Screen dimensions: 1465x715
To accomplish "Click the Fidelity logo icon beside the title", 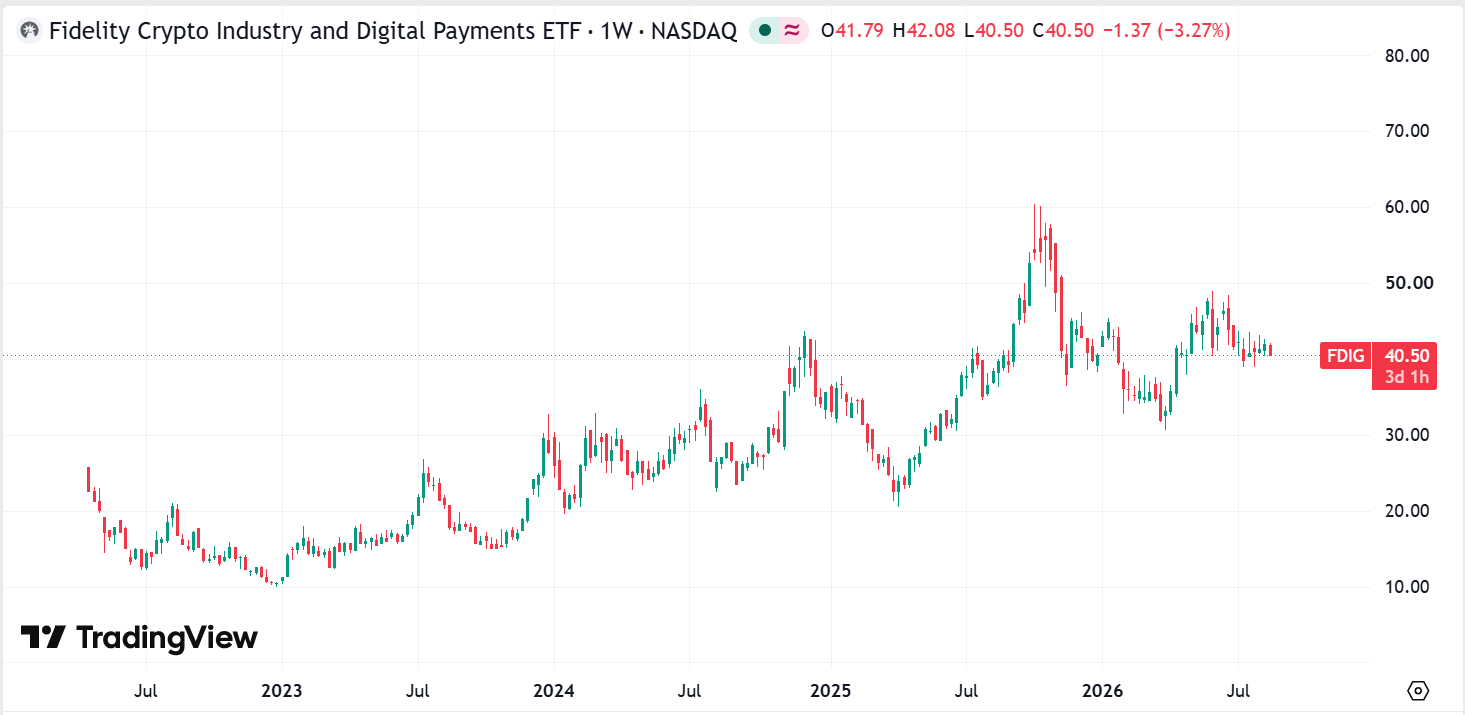I will pos(31,31).
